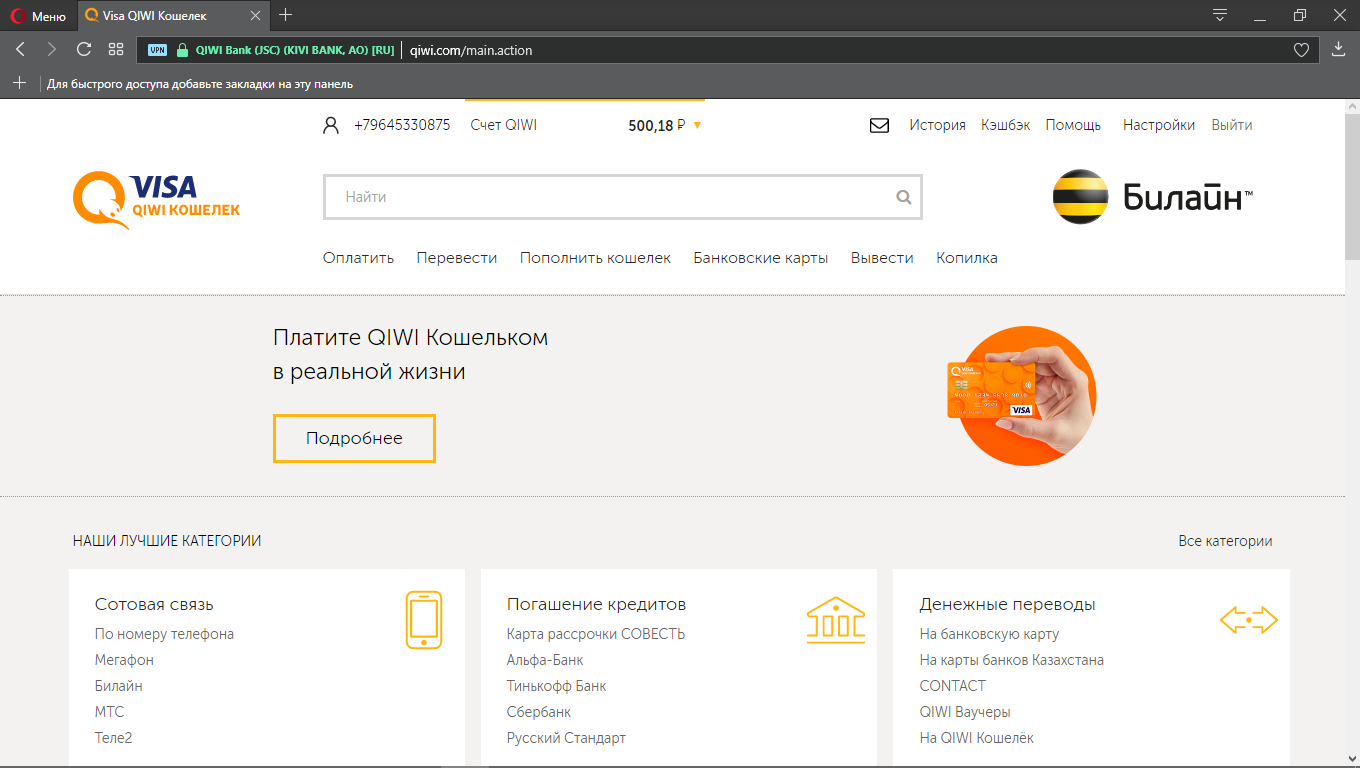Viewport: 1360px width, 768px height.
Task: Open the Opera Menu button
Action: pos(39,16)
